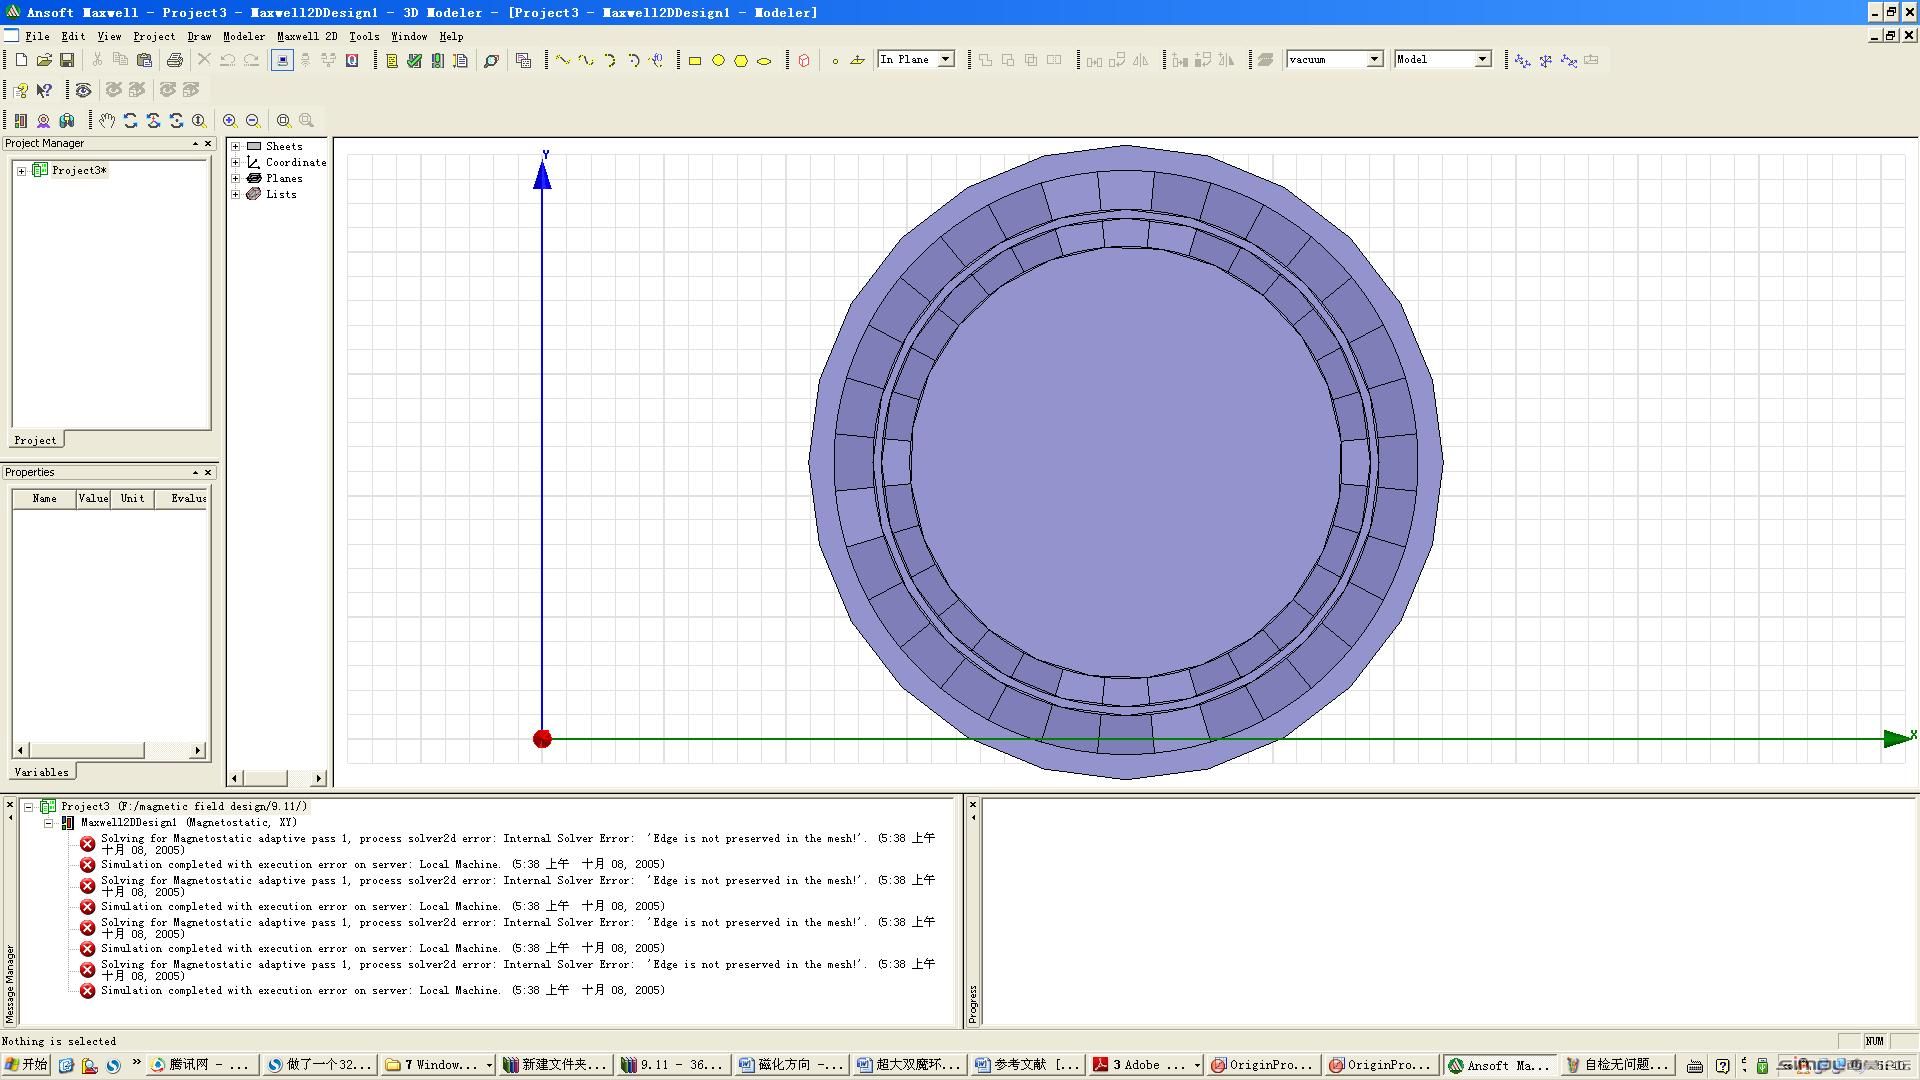Select the Draw rectangle tool
Screen dimensions: 1920x1080
click(695, 60)
